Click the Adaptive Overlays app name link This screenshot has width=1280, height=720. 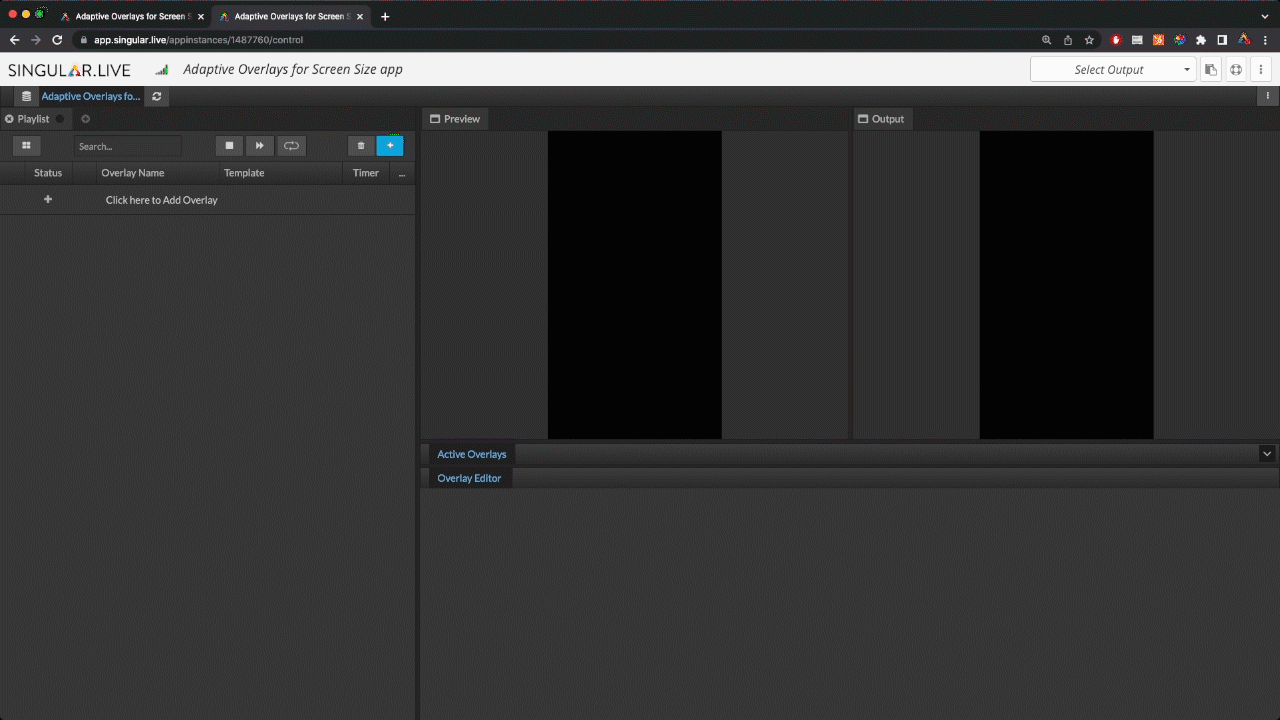91,97
